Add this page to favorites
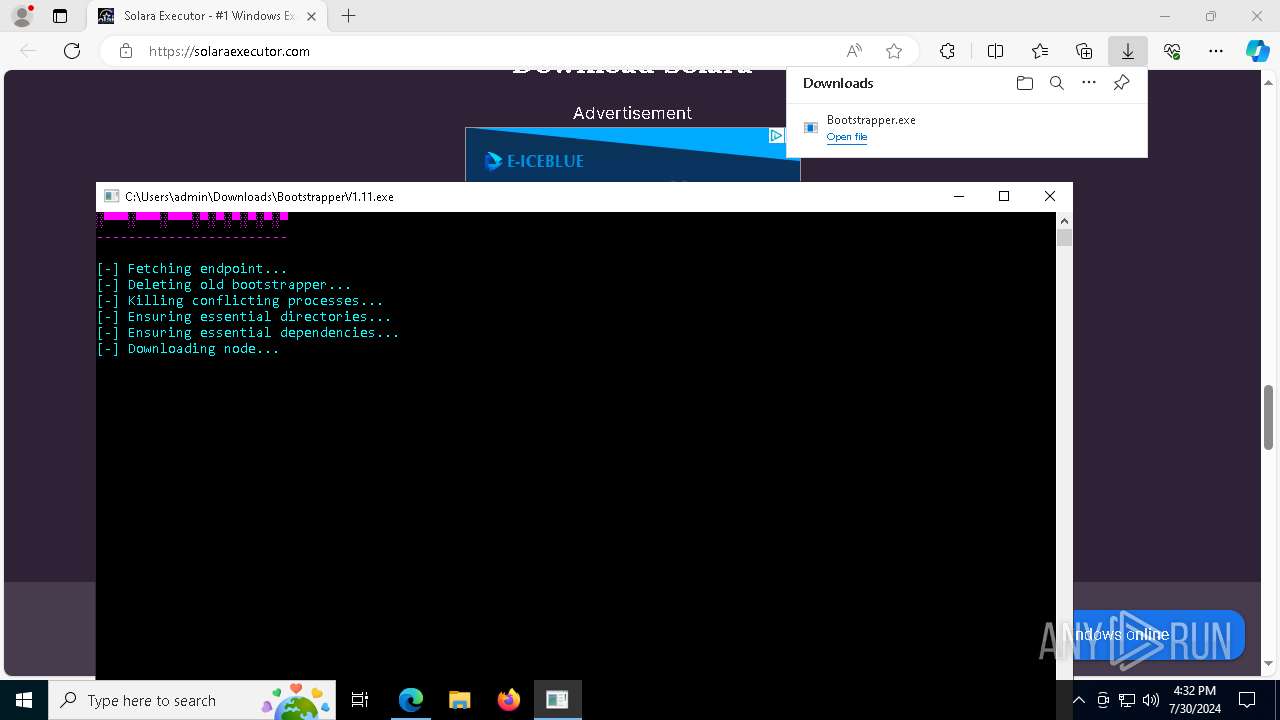1280x720 pixels. [894, 51]
